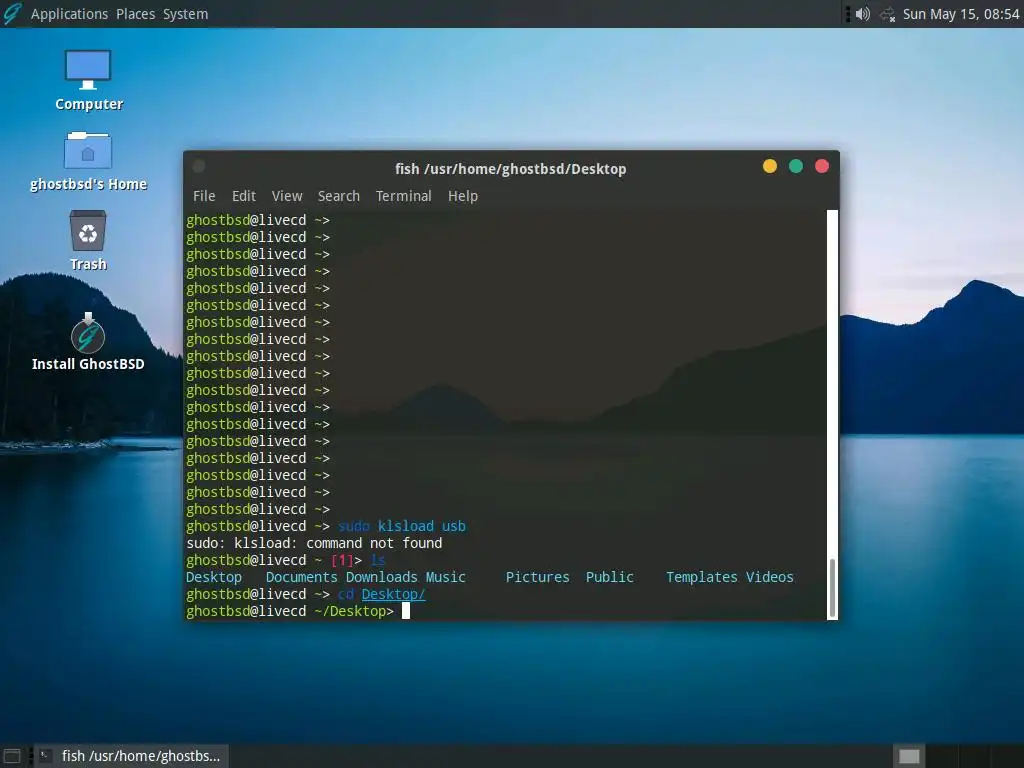The height and width of the screenshot is (768, 1024).
Task: Click the 'Downloads' directory in ls output
Action: point(381,577)
